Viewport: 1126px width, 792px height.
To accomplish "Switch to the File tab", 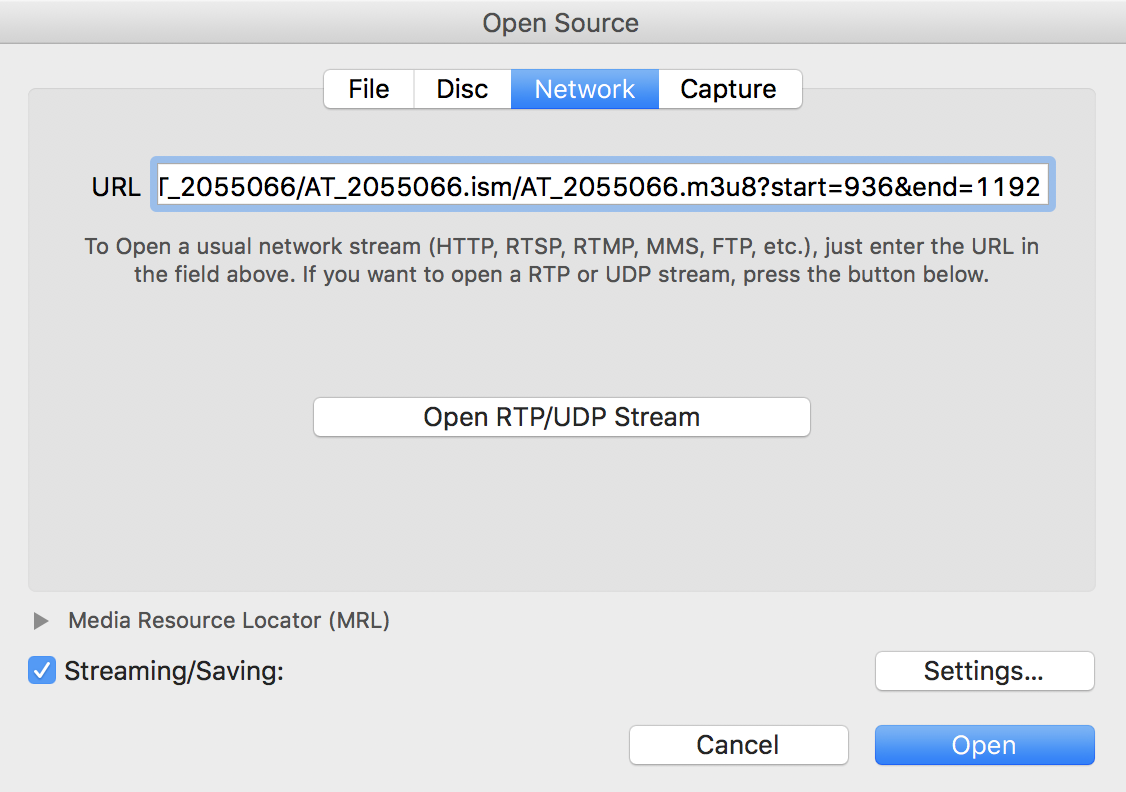I will click(368, 89).
